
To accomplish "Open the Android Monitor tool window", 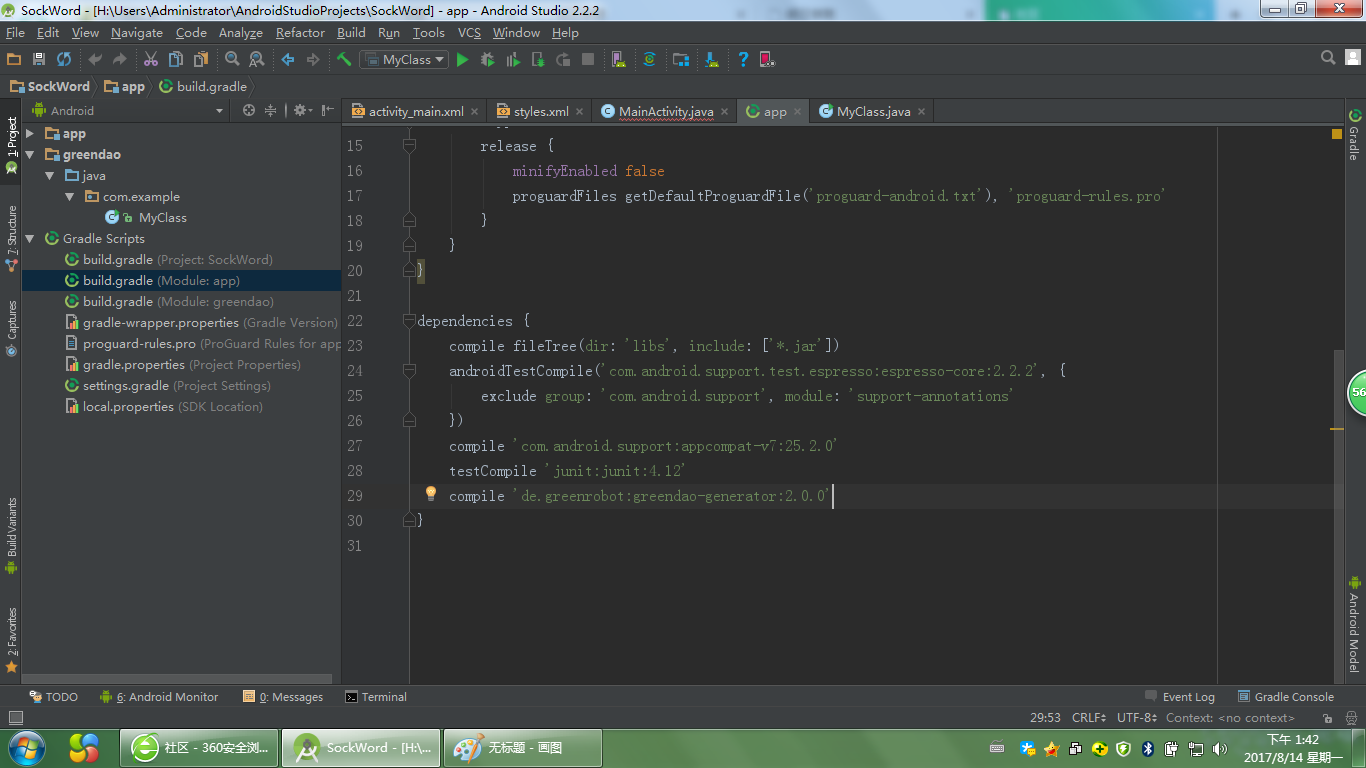I will tap(159, 697).
